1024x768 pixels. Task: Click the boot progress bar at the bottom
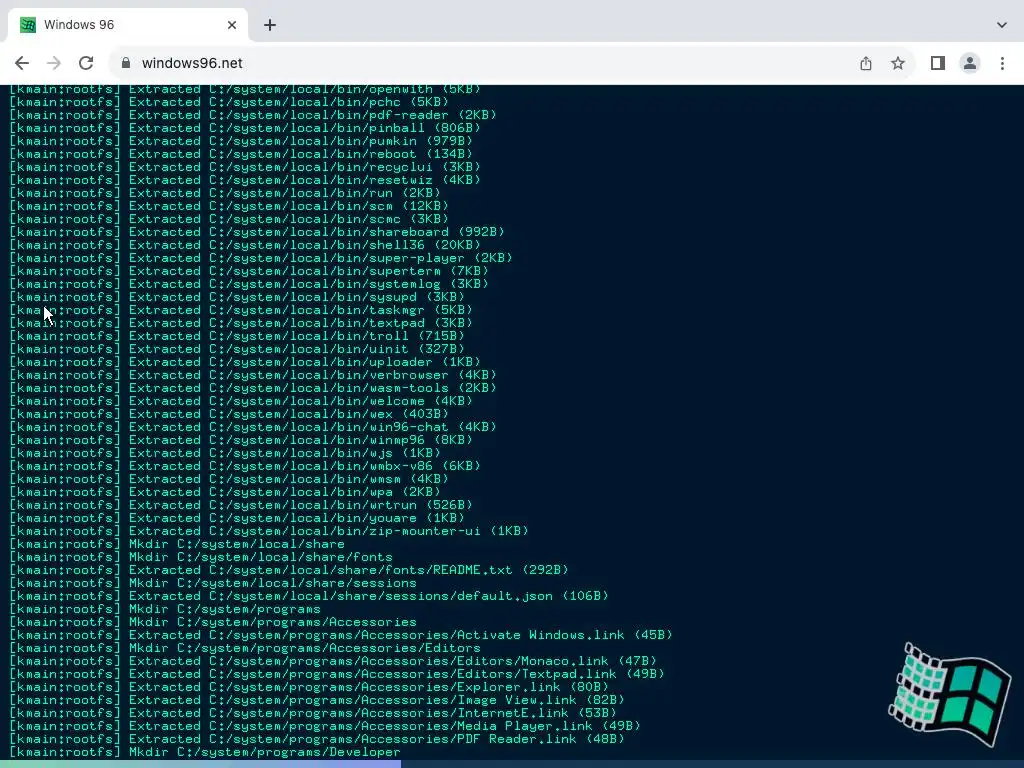pos(512,765)
